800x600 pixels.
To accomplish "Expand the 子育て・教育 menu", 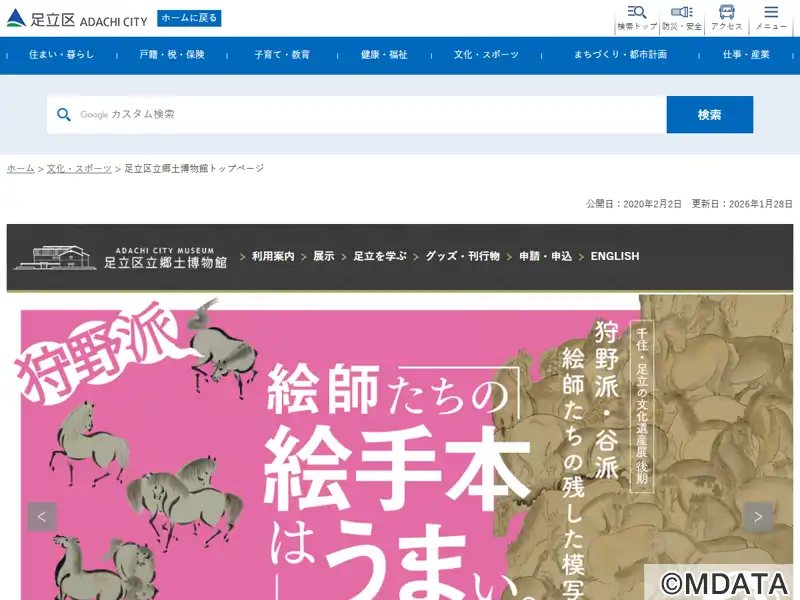I will tap(282, 55).
